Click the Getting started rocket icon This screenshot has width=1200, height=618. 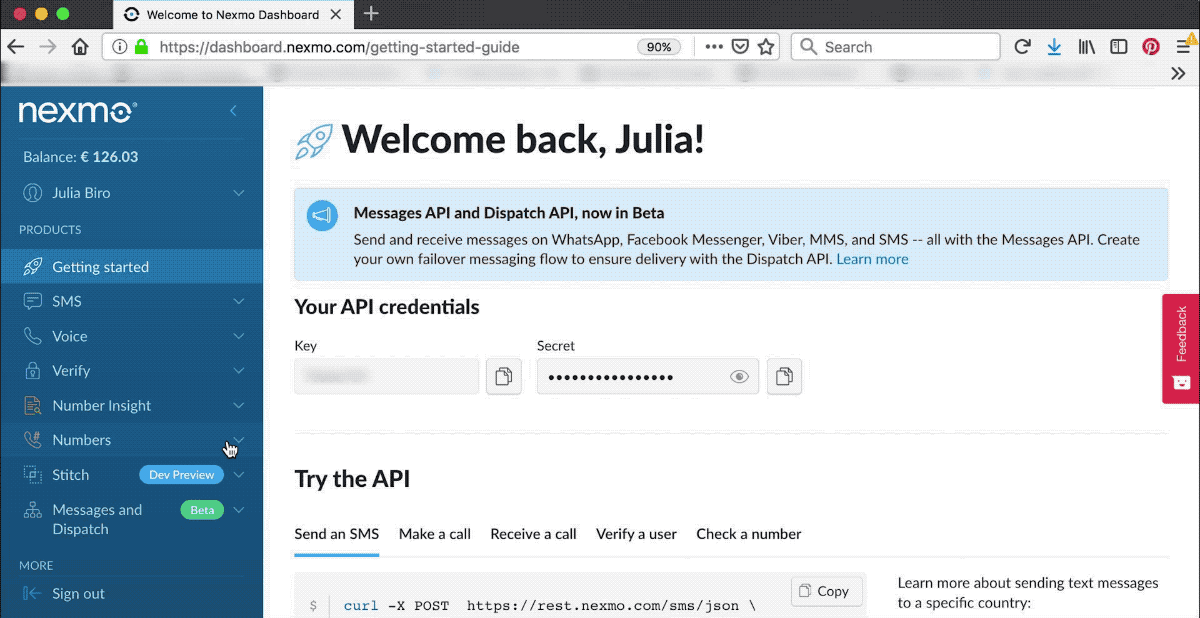click(33, 267)
